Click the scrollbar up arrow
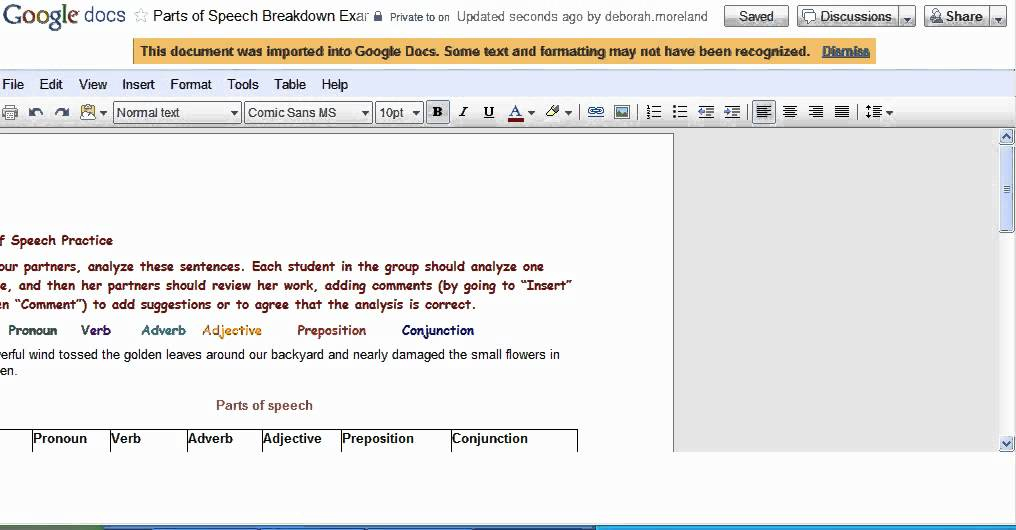This screenshot has height=530, width=1016. click(x=1006, y=136)
